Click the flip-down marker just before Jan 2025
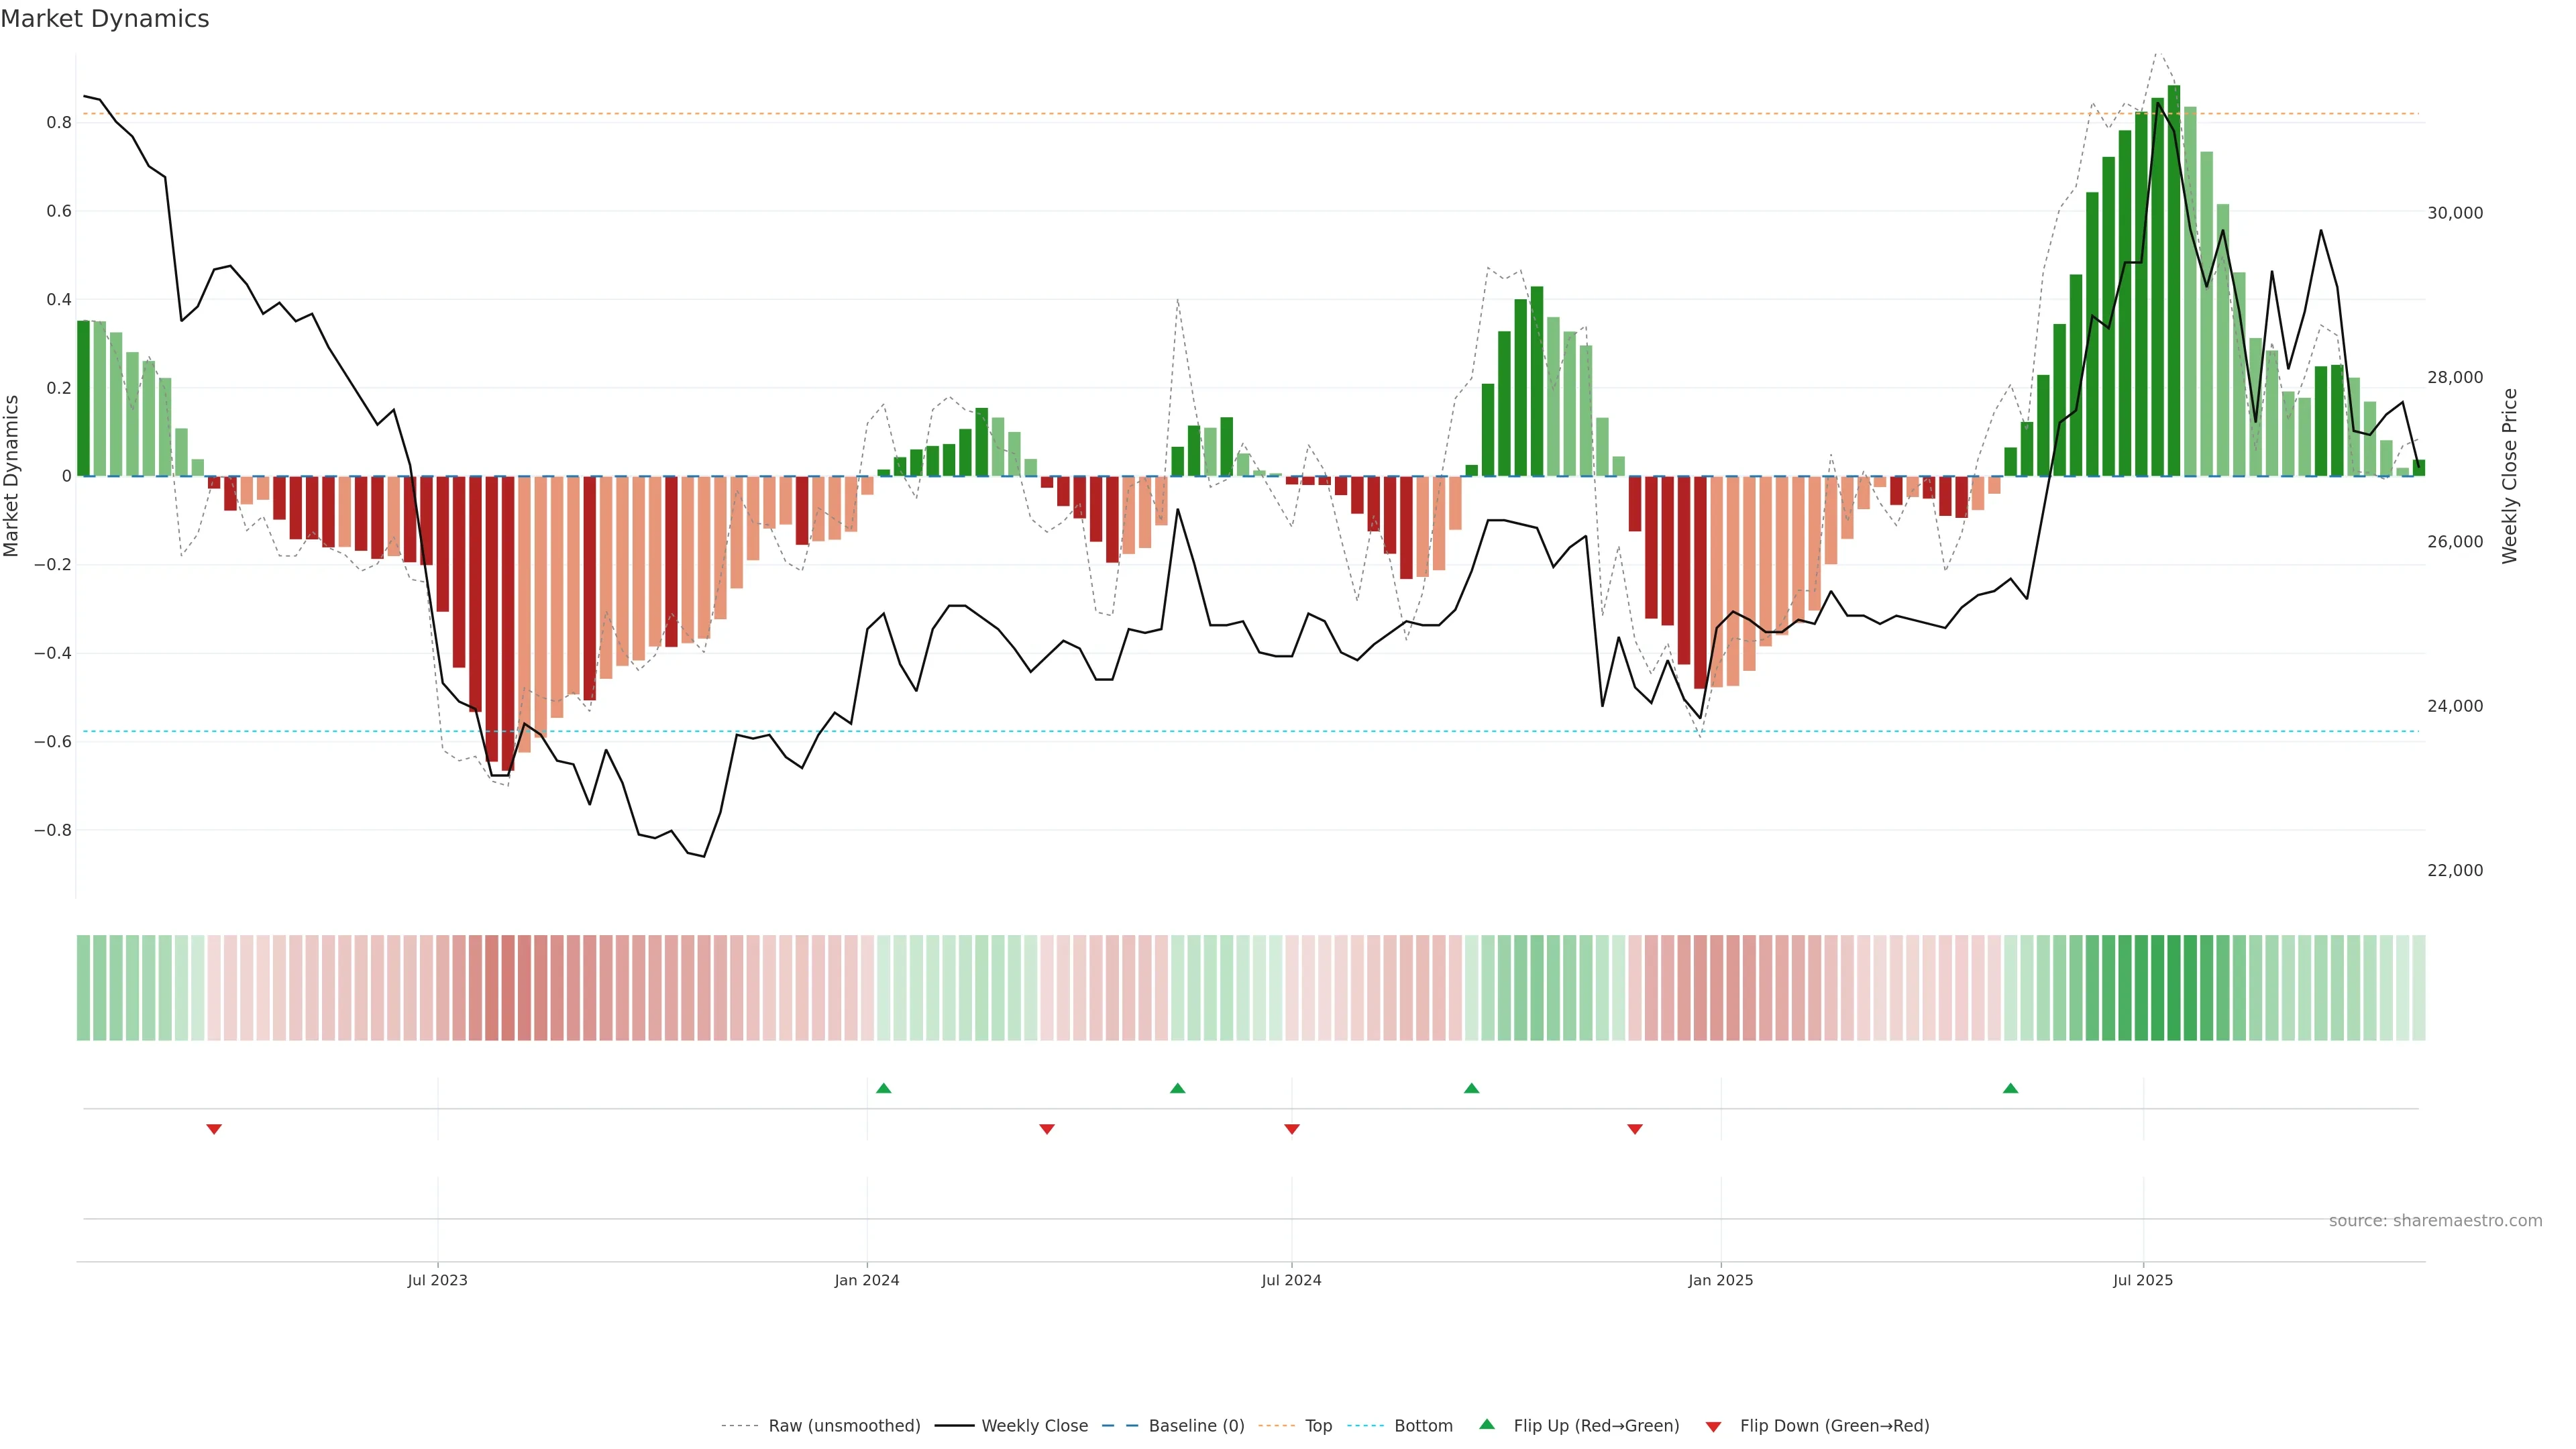The image size is (2576, 1449). [x=1635, y=1129]
